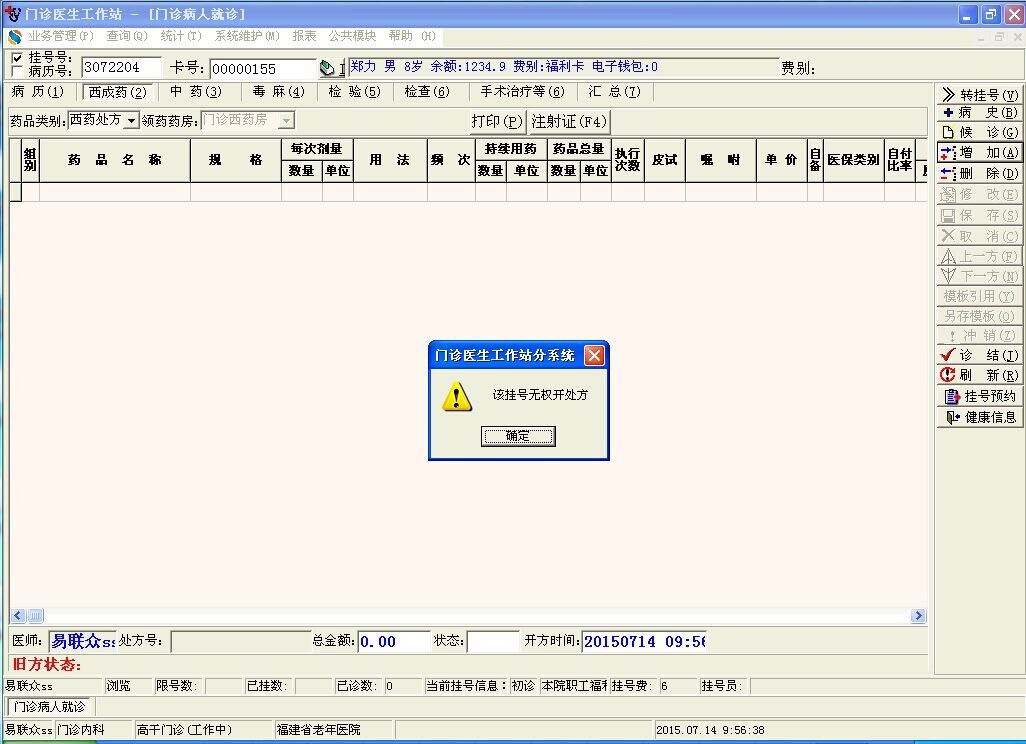
Task: Open the 系统维护(M) menu
Action: [247, 36]
